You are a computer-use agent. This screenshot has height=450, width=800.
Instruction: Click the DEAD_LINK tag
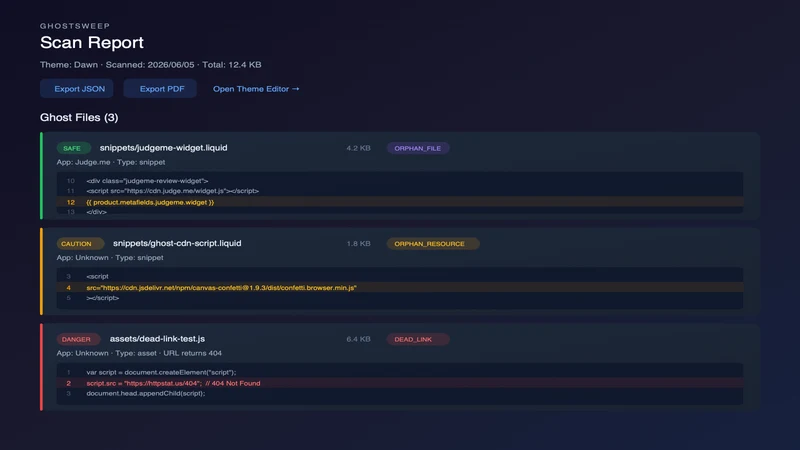pyautogui.click(x=418, y=339)
